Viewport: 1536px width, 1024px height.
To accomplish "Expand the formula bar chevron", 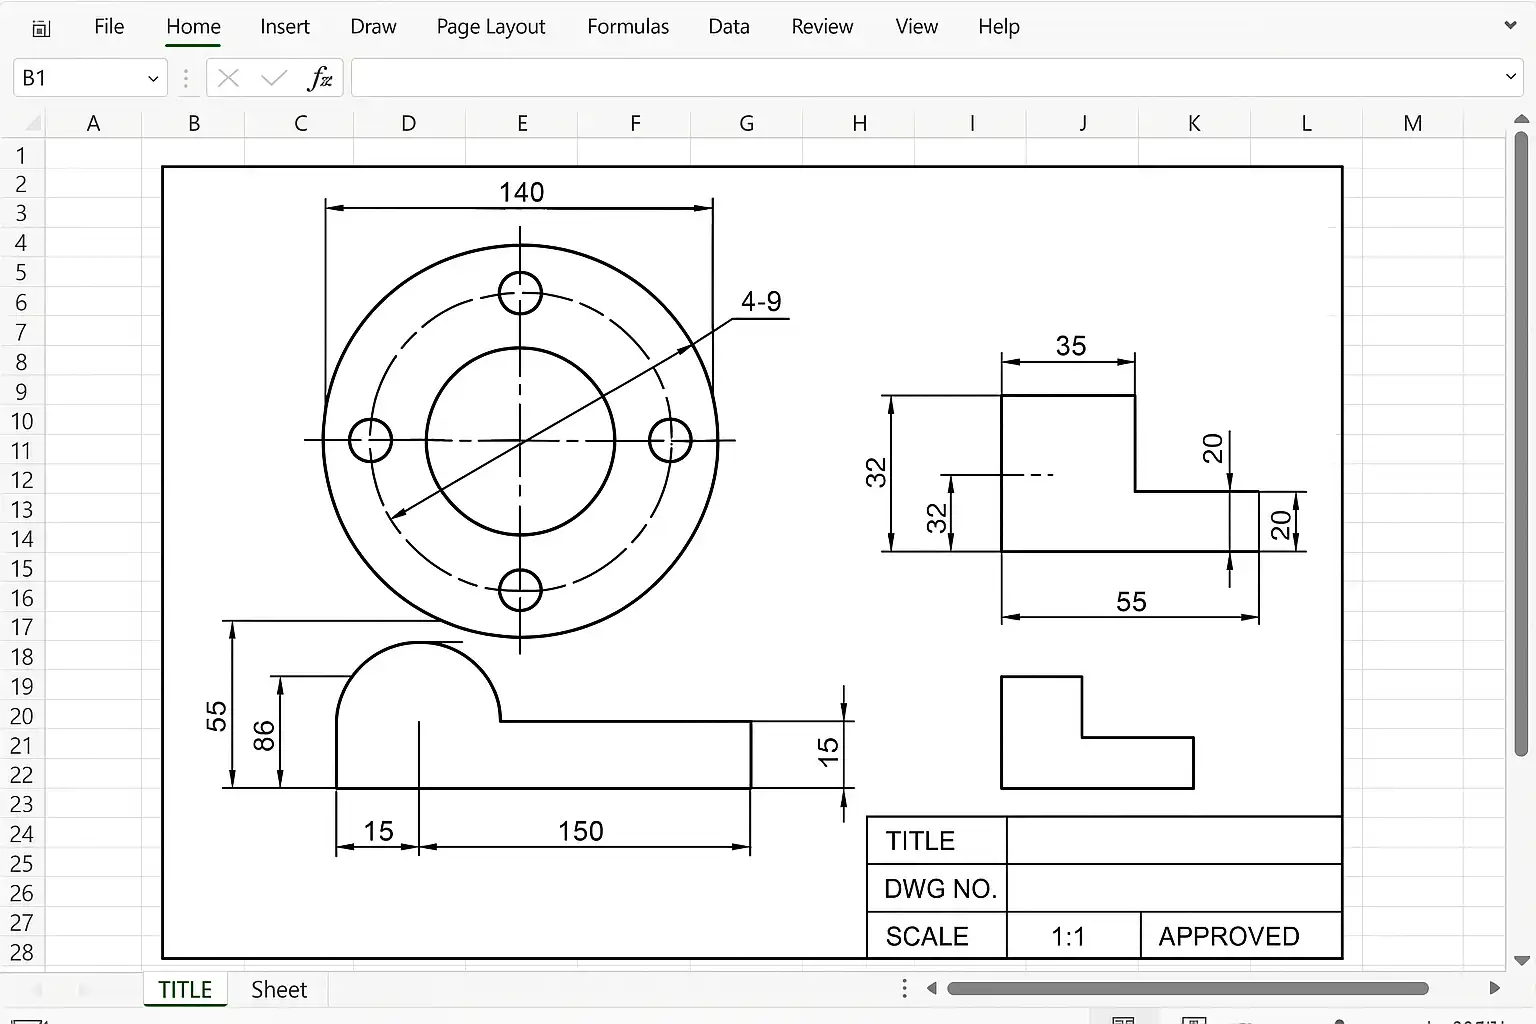I will 1510,77.
